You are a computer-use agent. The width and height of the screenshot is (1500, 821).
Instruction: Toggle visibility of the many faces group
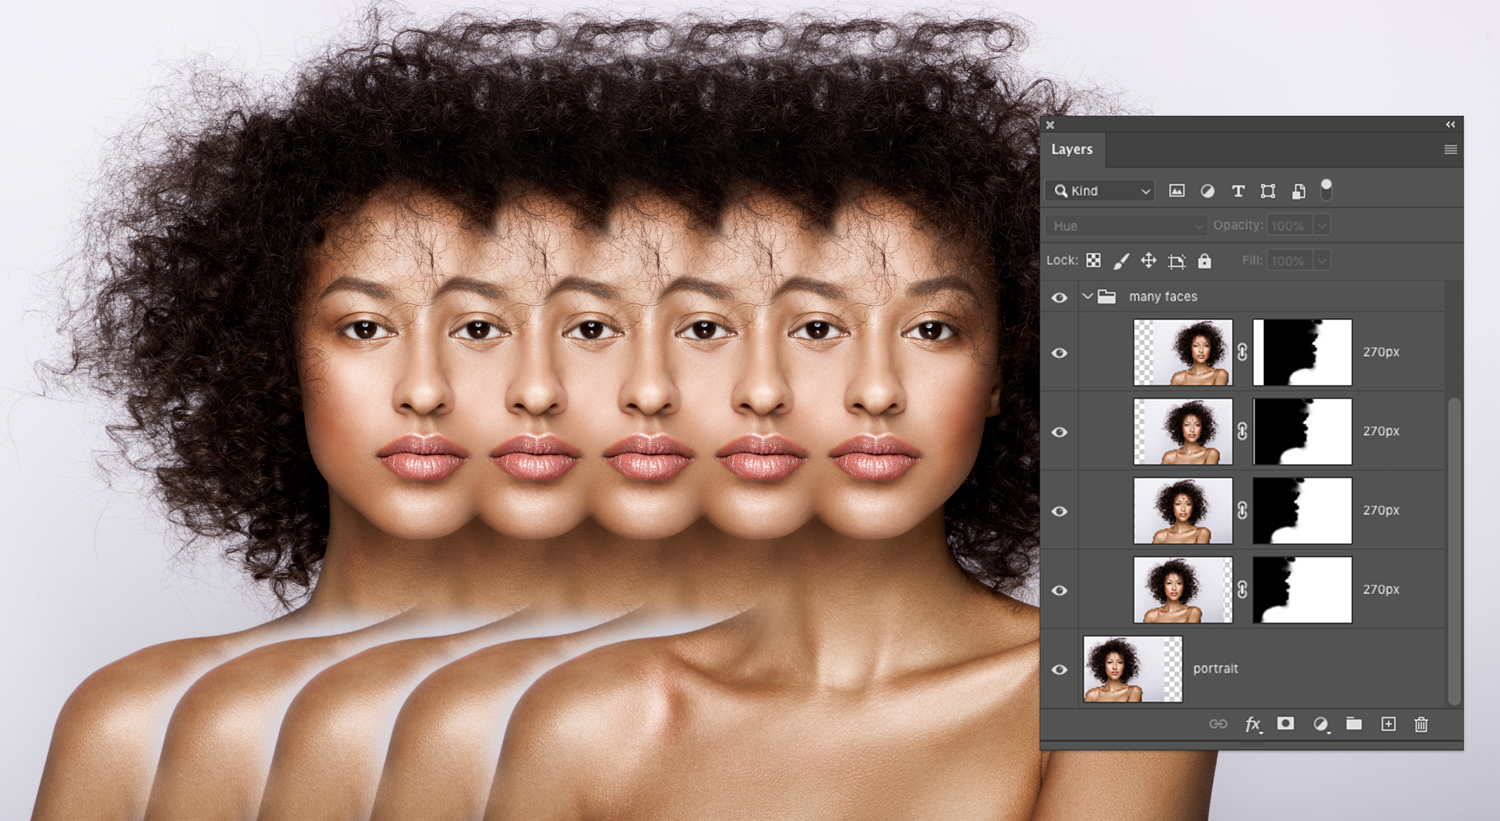coord(1059,296)
